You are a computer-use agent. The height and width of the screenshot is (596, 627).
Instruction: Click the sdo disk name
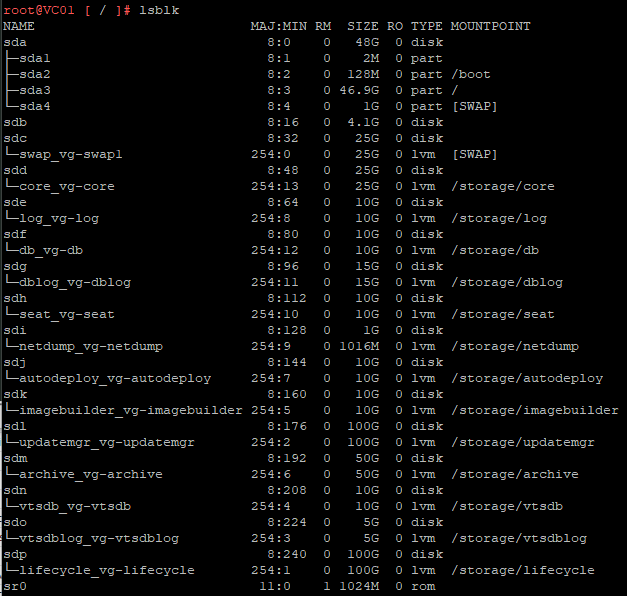pos(15,522)
